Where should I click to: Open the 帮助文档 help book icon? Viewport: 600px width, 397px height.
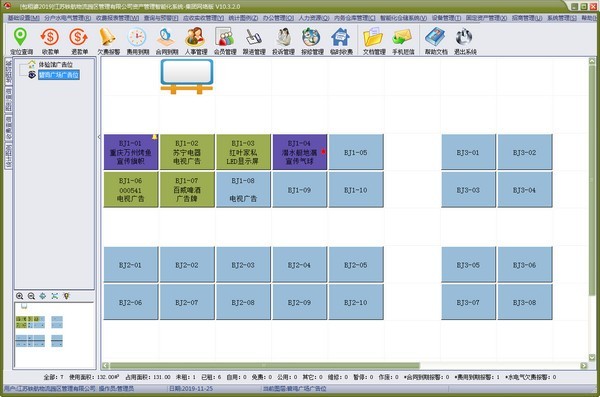tap(436, 41)
